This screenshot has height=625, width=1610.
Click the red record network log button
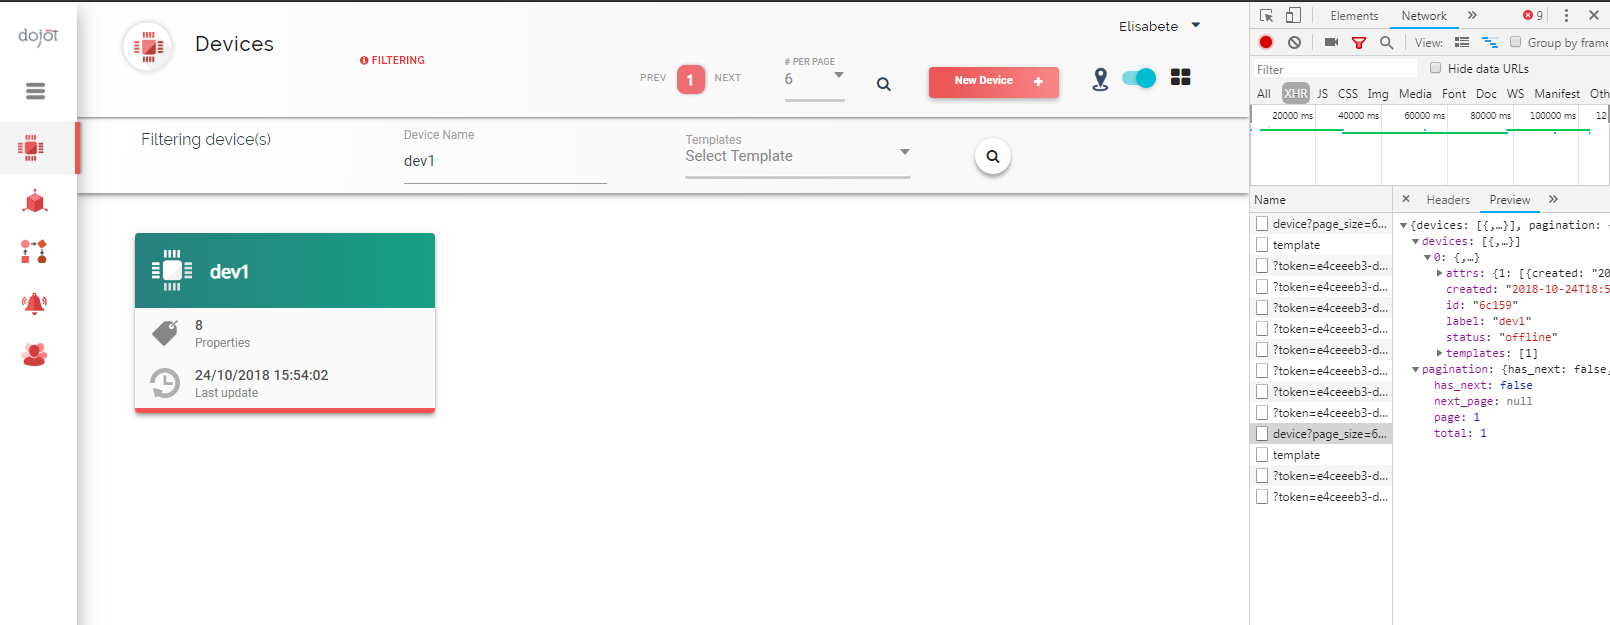(x=1266, y=42)
